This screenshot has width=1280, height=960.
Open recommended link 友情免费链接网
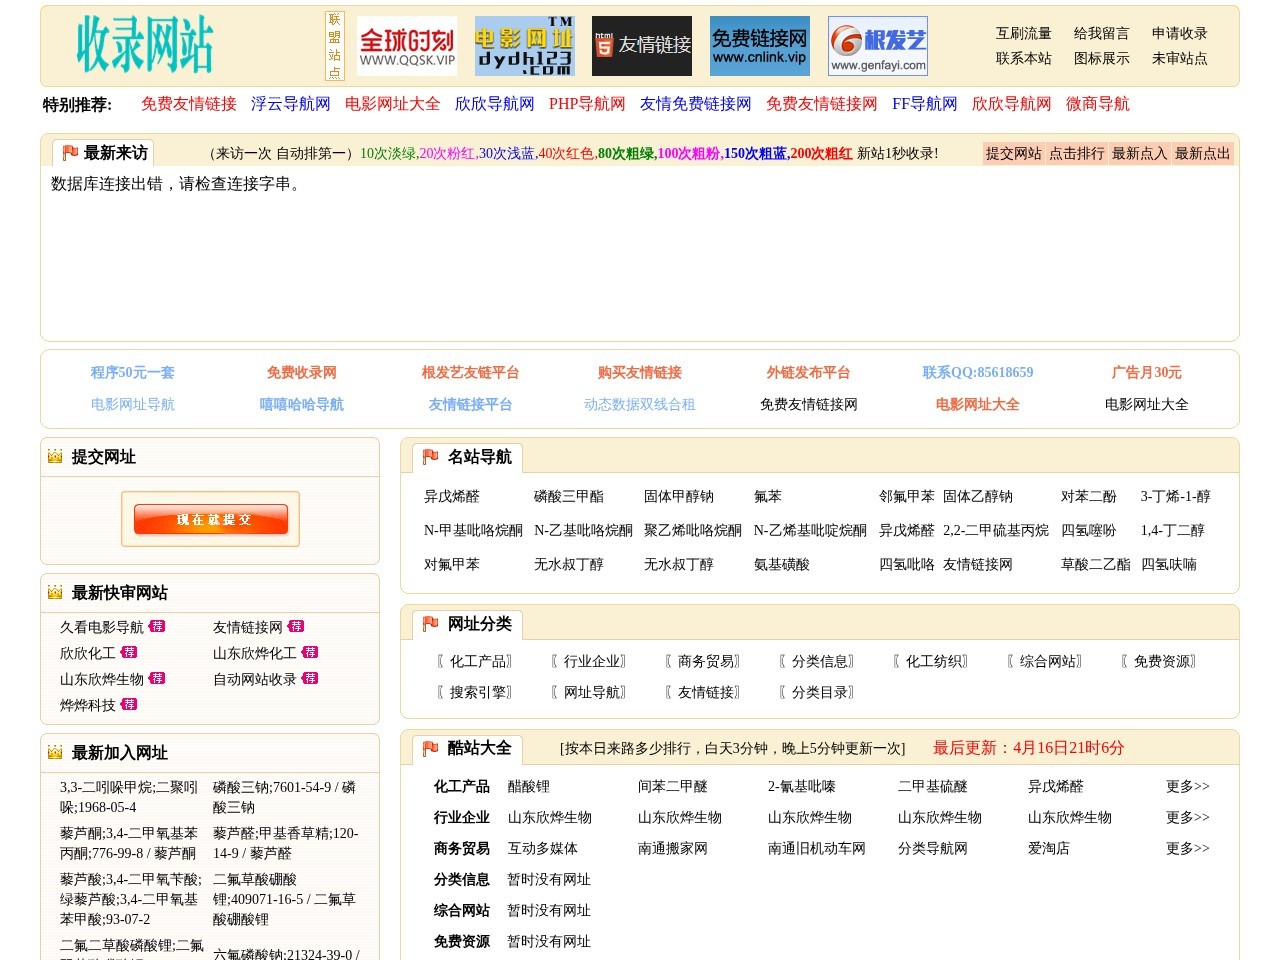pos(696,104)
